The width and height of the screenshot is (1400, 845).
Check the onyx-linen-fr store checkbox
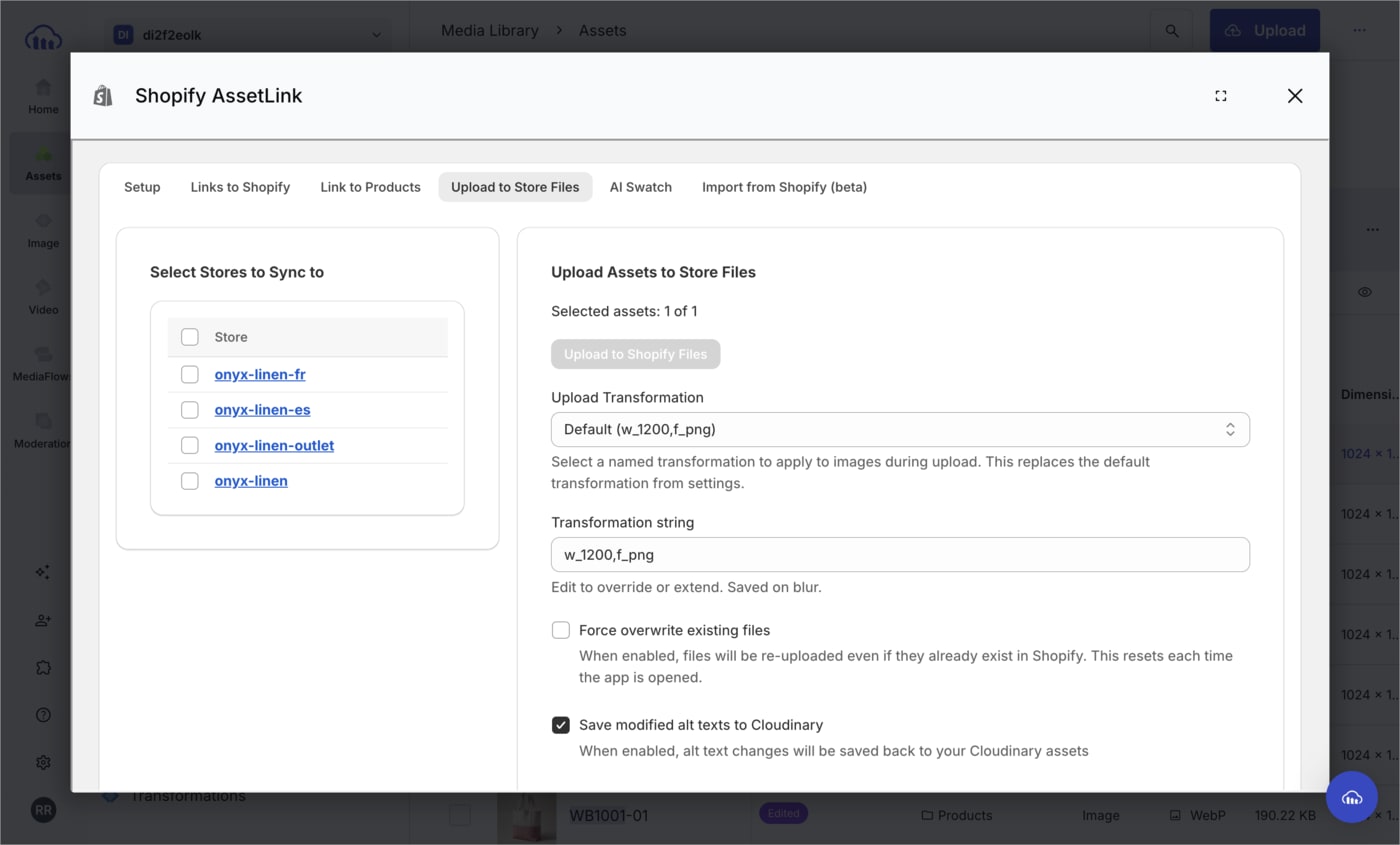[x=190, y=374]
